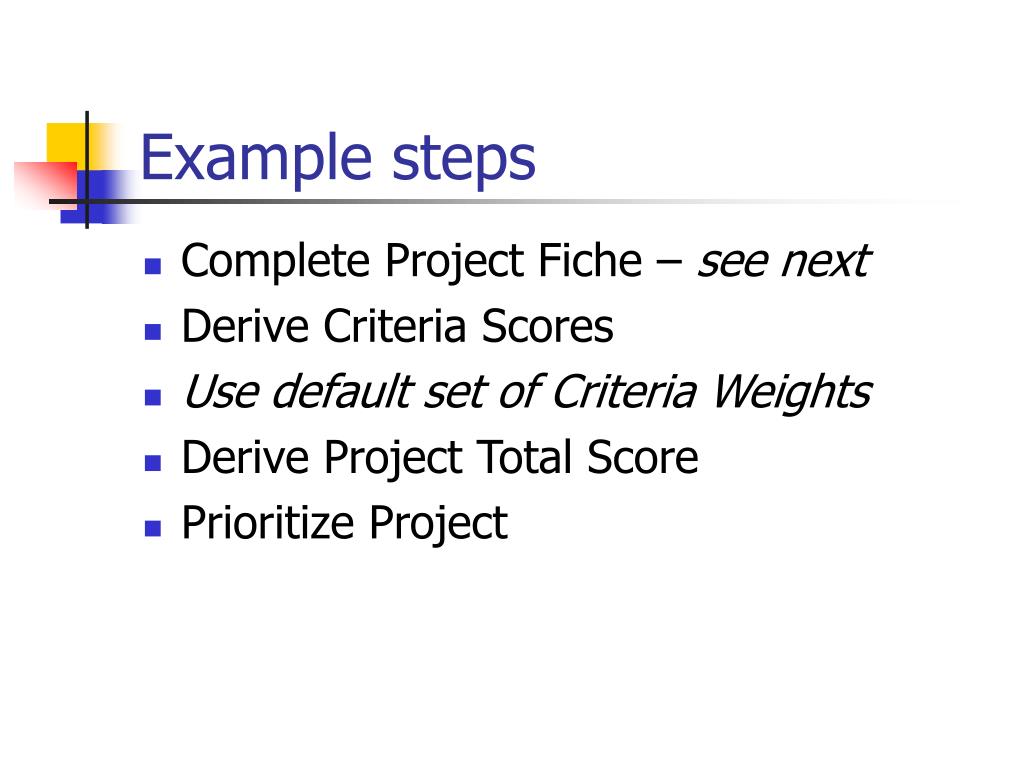Click the blue square in the logo
The width and height of the screenshot is (1024, 768).
(98, 196)
